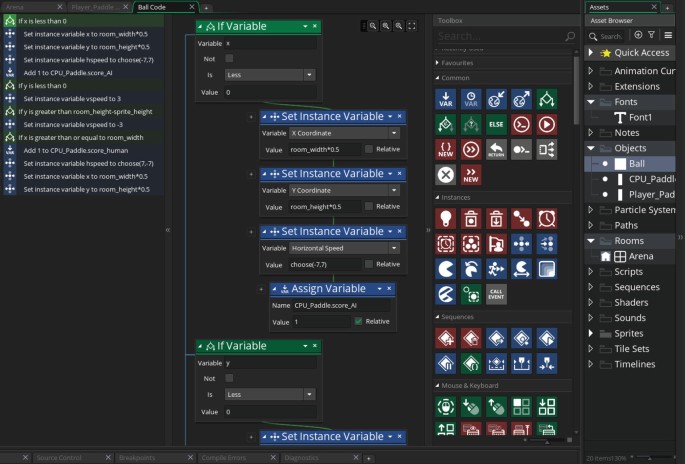
Task: Pick the Return action icon
Action: click(x=495, y=149)
